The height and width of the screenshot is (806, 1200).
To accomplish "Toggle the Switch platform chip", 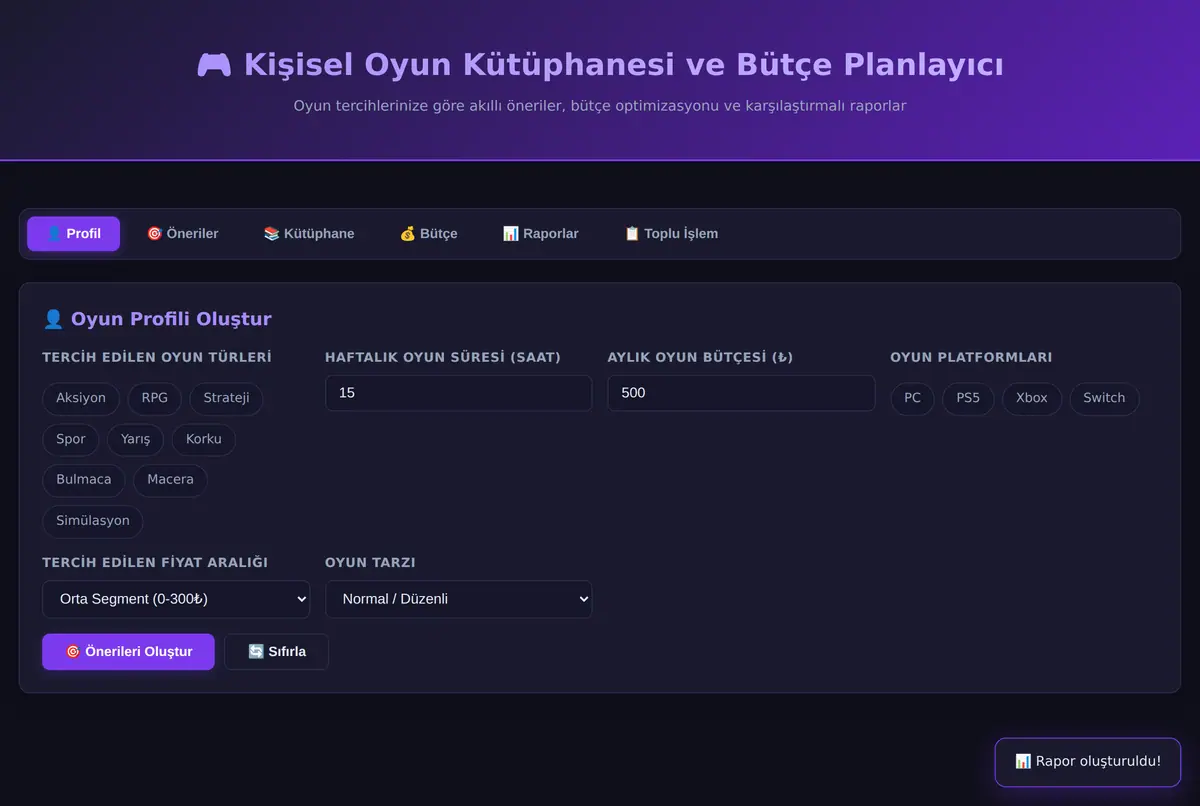I will (1104, 398).
